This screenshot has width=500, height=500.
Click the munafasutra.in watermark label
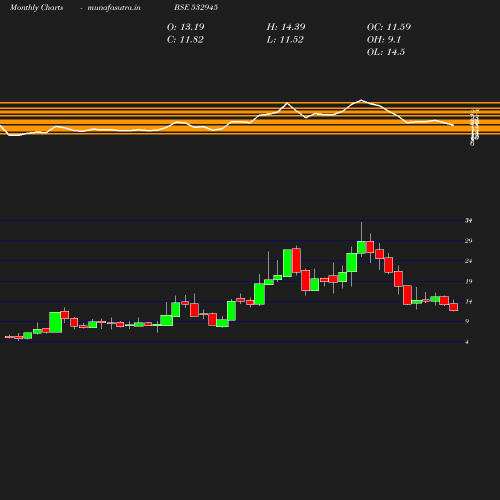point(114,7)
